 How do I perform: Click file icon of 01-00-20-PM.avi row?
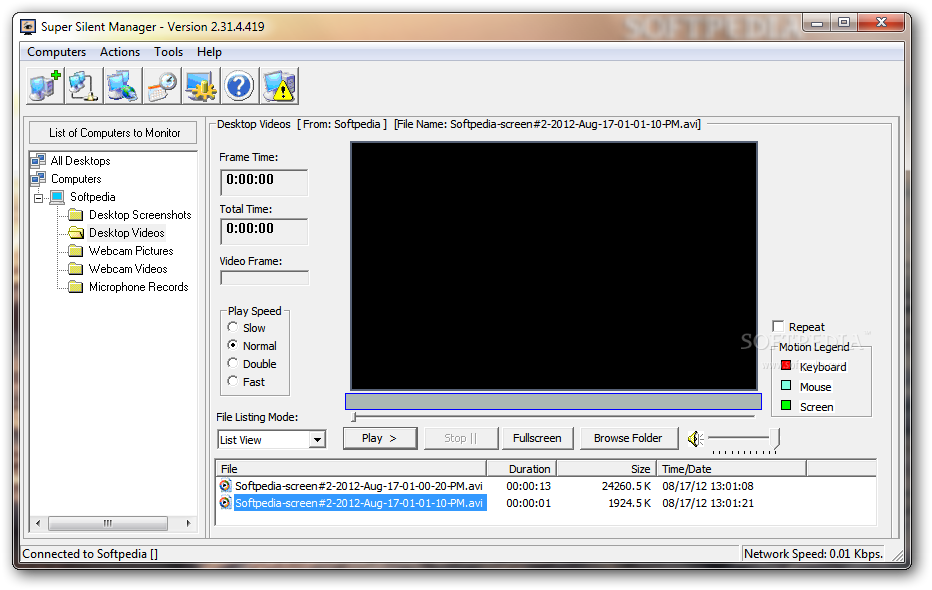[225, 485]
